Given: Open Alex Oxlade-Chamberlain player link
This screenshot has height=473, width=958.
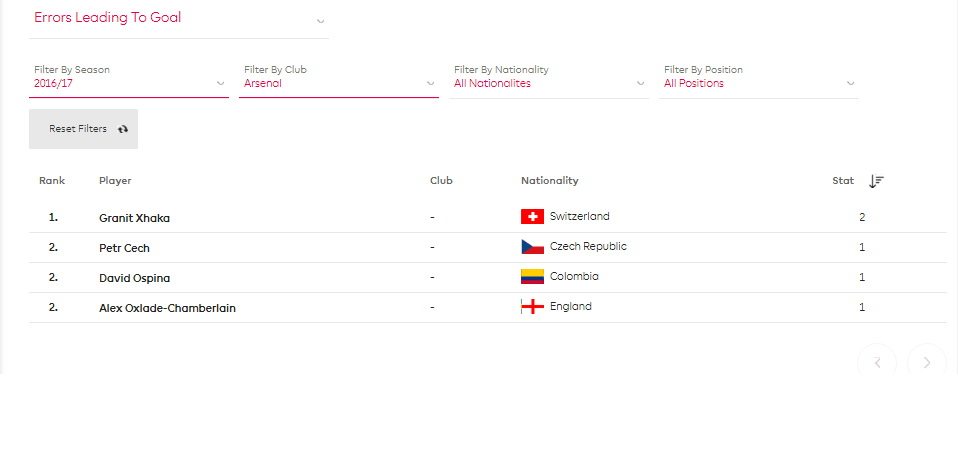Looking at the screenshot, I should 167,309.
